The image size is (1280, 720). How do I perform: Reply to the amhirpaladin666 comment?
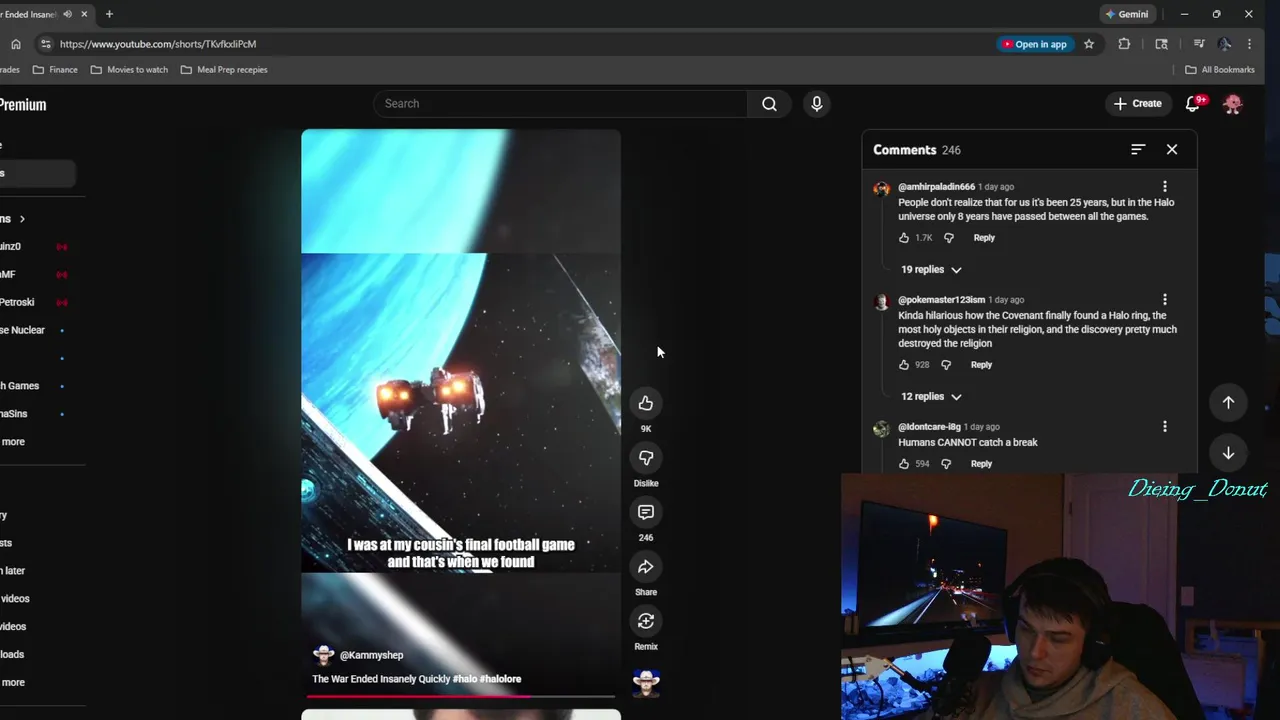[984, 238]
